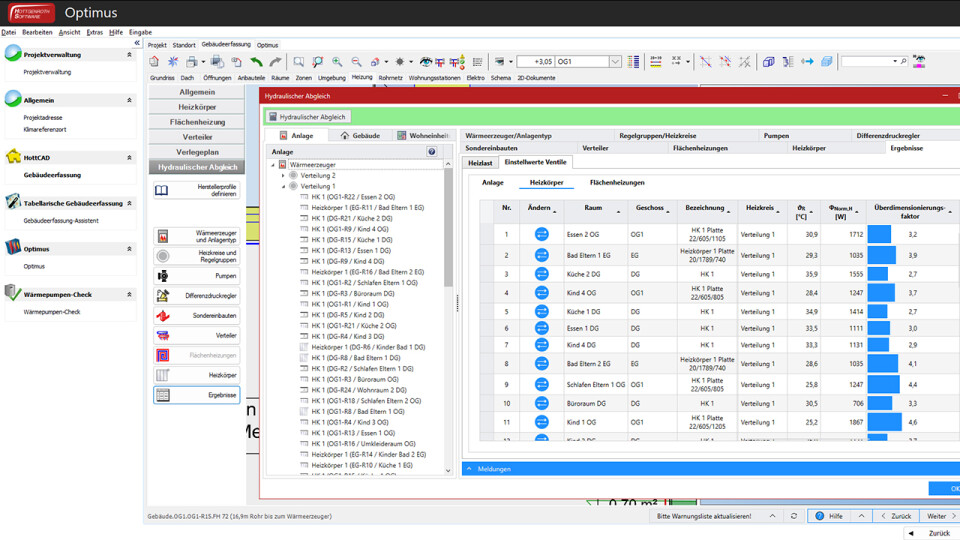
Task: Click the help icon in Anlage panel
Action: click(432, 152)
